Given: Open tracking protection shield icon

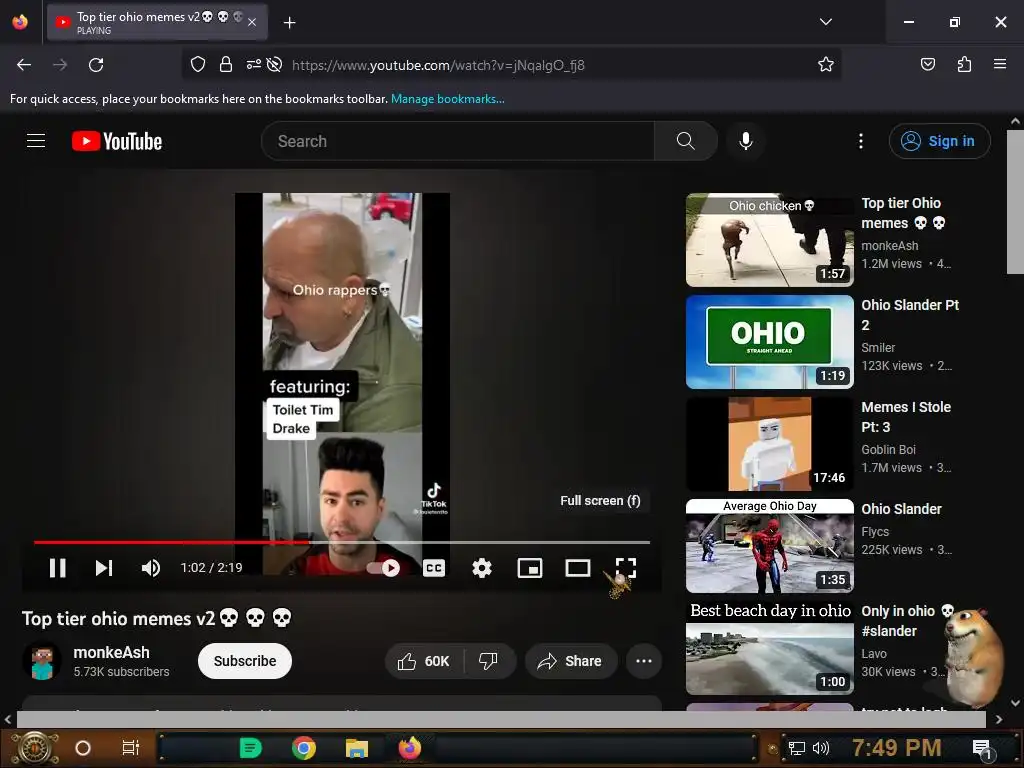Looking at the screenshot, I should (x=198, y=64).
